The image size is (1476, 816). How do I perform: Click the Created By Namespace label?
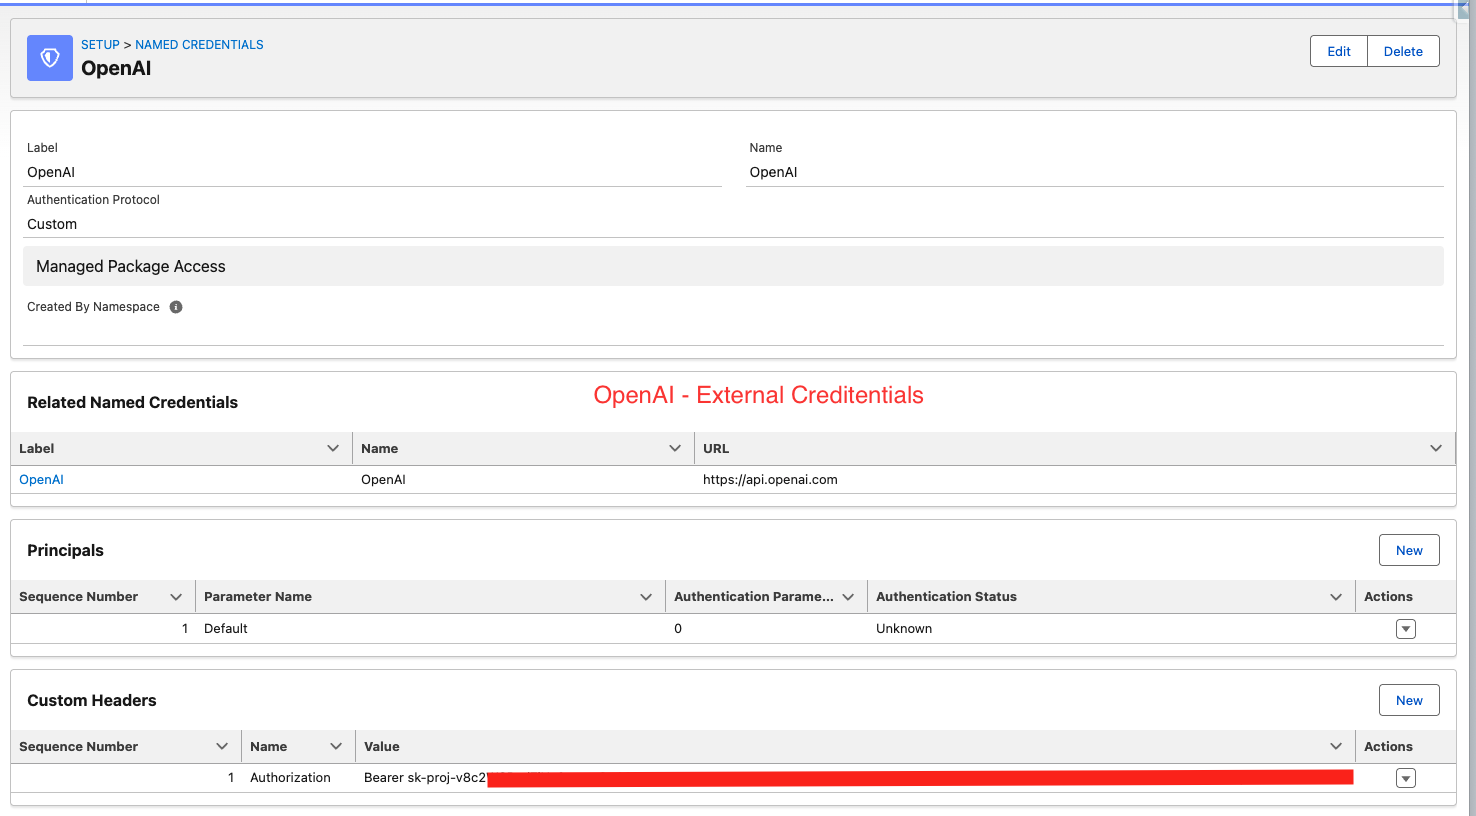tap(93, 307)
